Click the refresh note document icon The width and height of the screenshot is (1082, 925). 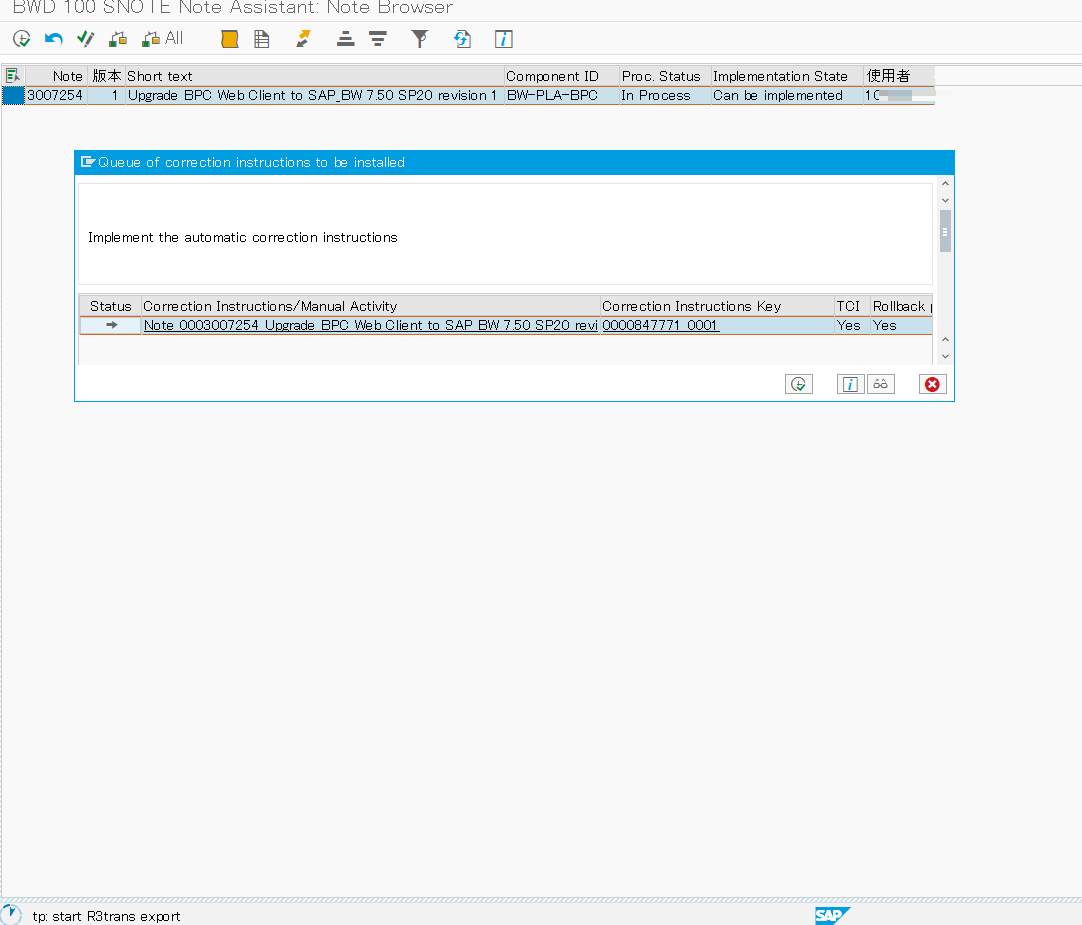point(462,39)
